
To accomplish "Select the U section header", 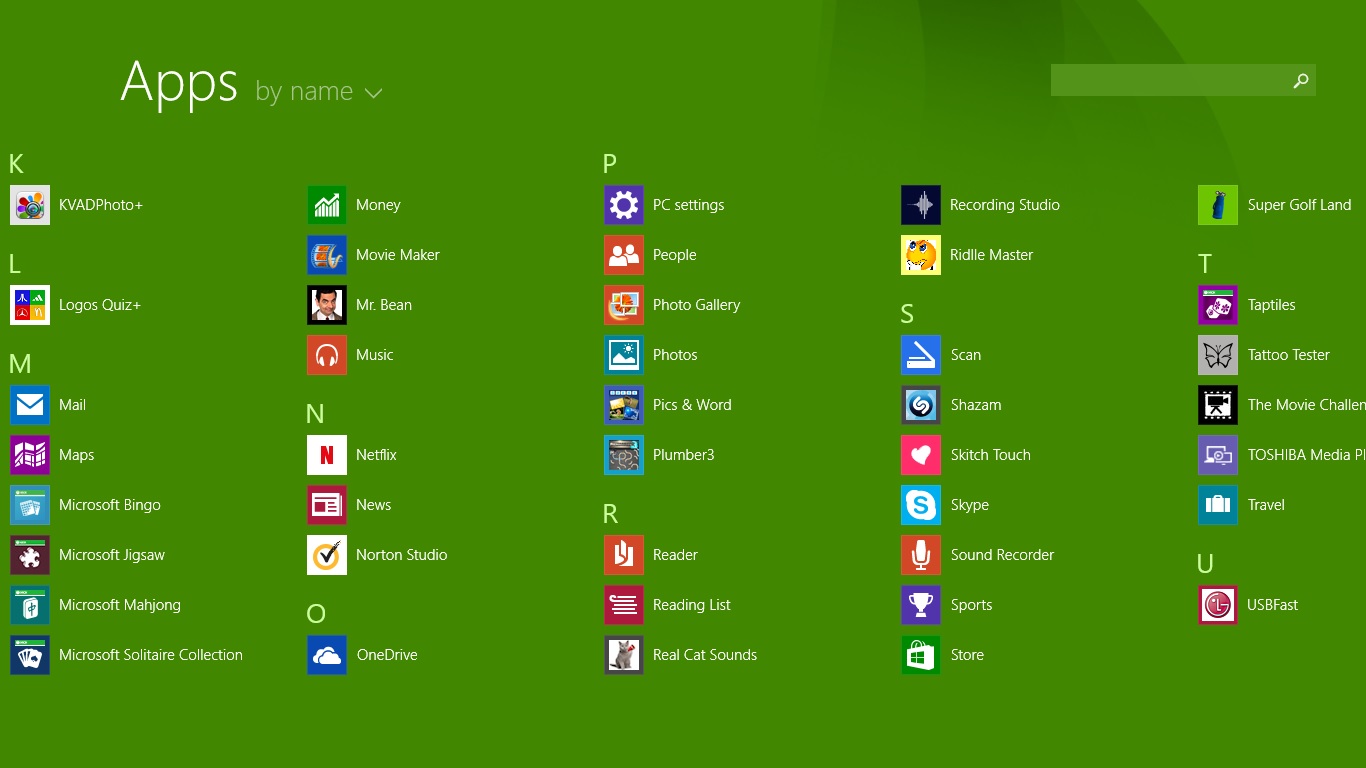I will click(x=1205, y=564).
